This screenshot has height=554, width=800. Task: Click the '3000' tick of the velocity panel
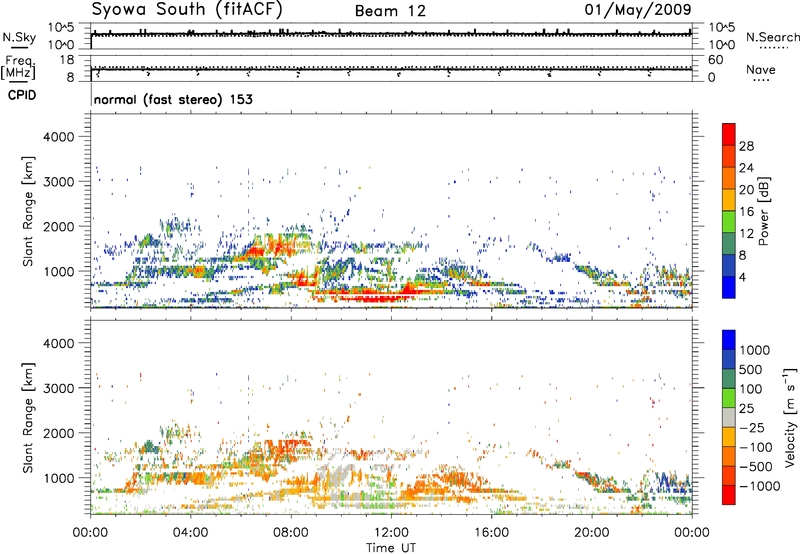click(59, 388)
